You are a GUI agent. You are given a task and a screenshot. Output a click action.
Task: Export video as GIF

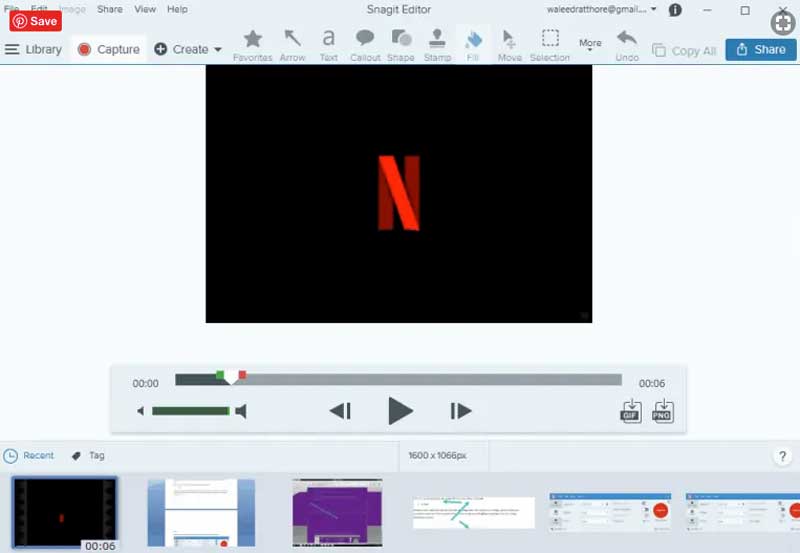[631, 411]
